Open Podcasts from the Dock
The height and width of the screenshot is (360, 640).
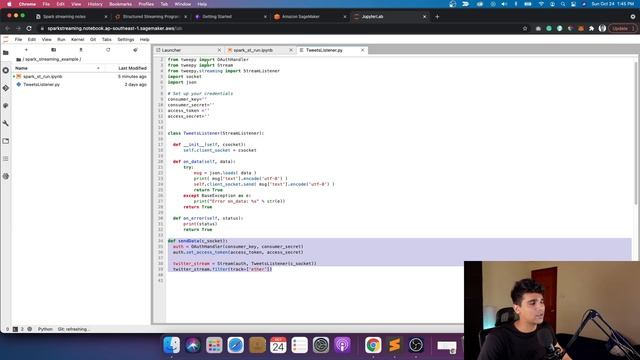[342, 345]
